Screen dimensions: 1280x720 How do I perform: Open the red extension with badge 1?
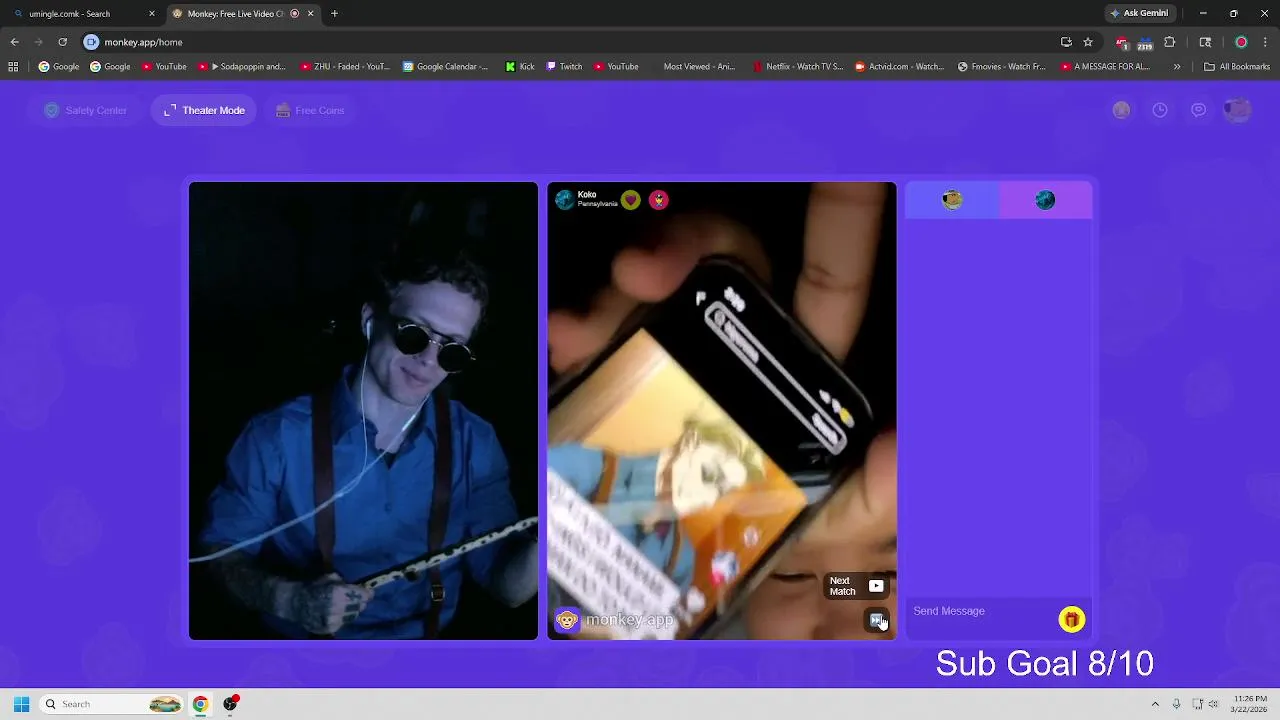pyautogui.click(x=1122, y=42)
